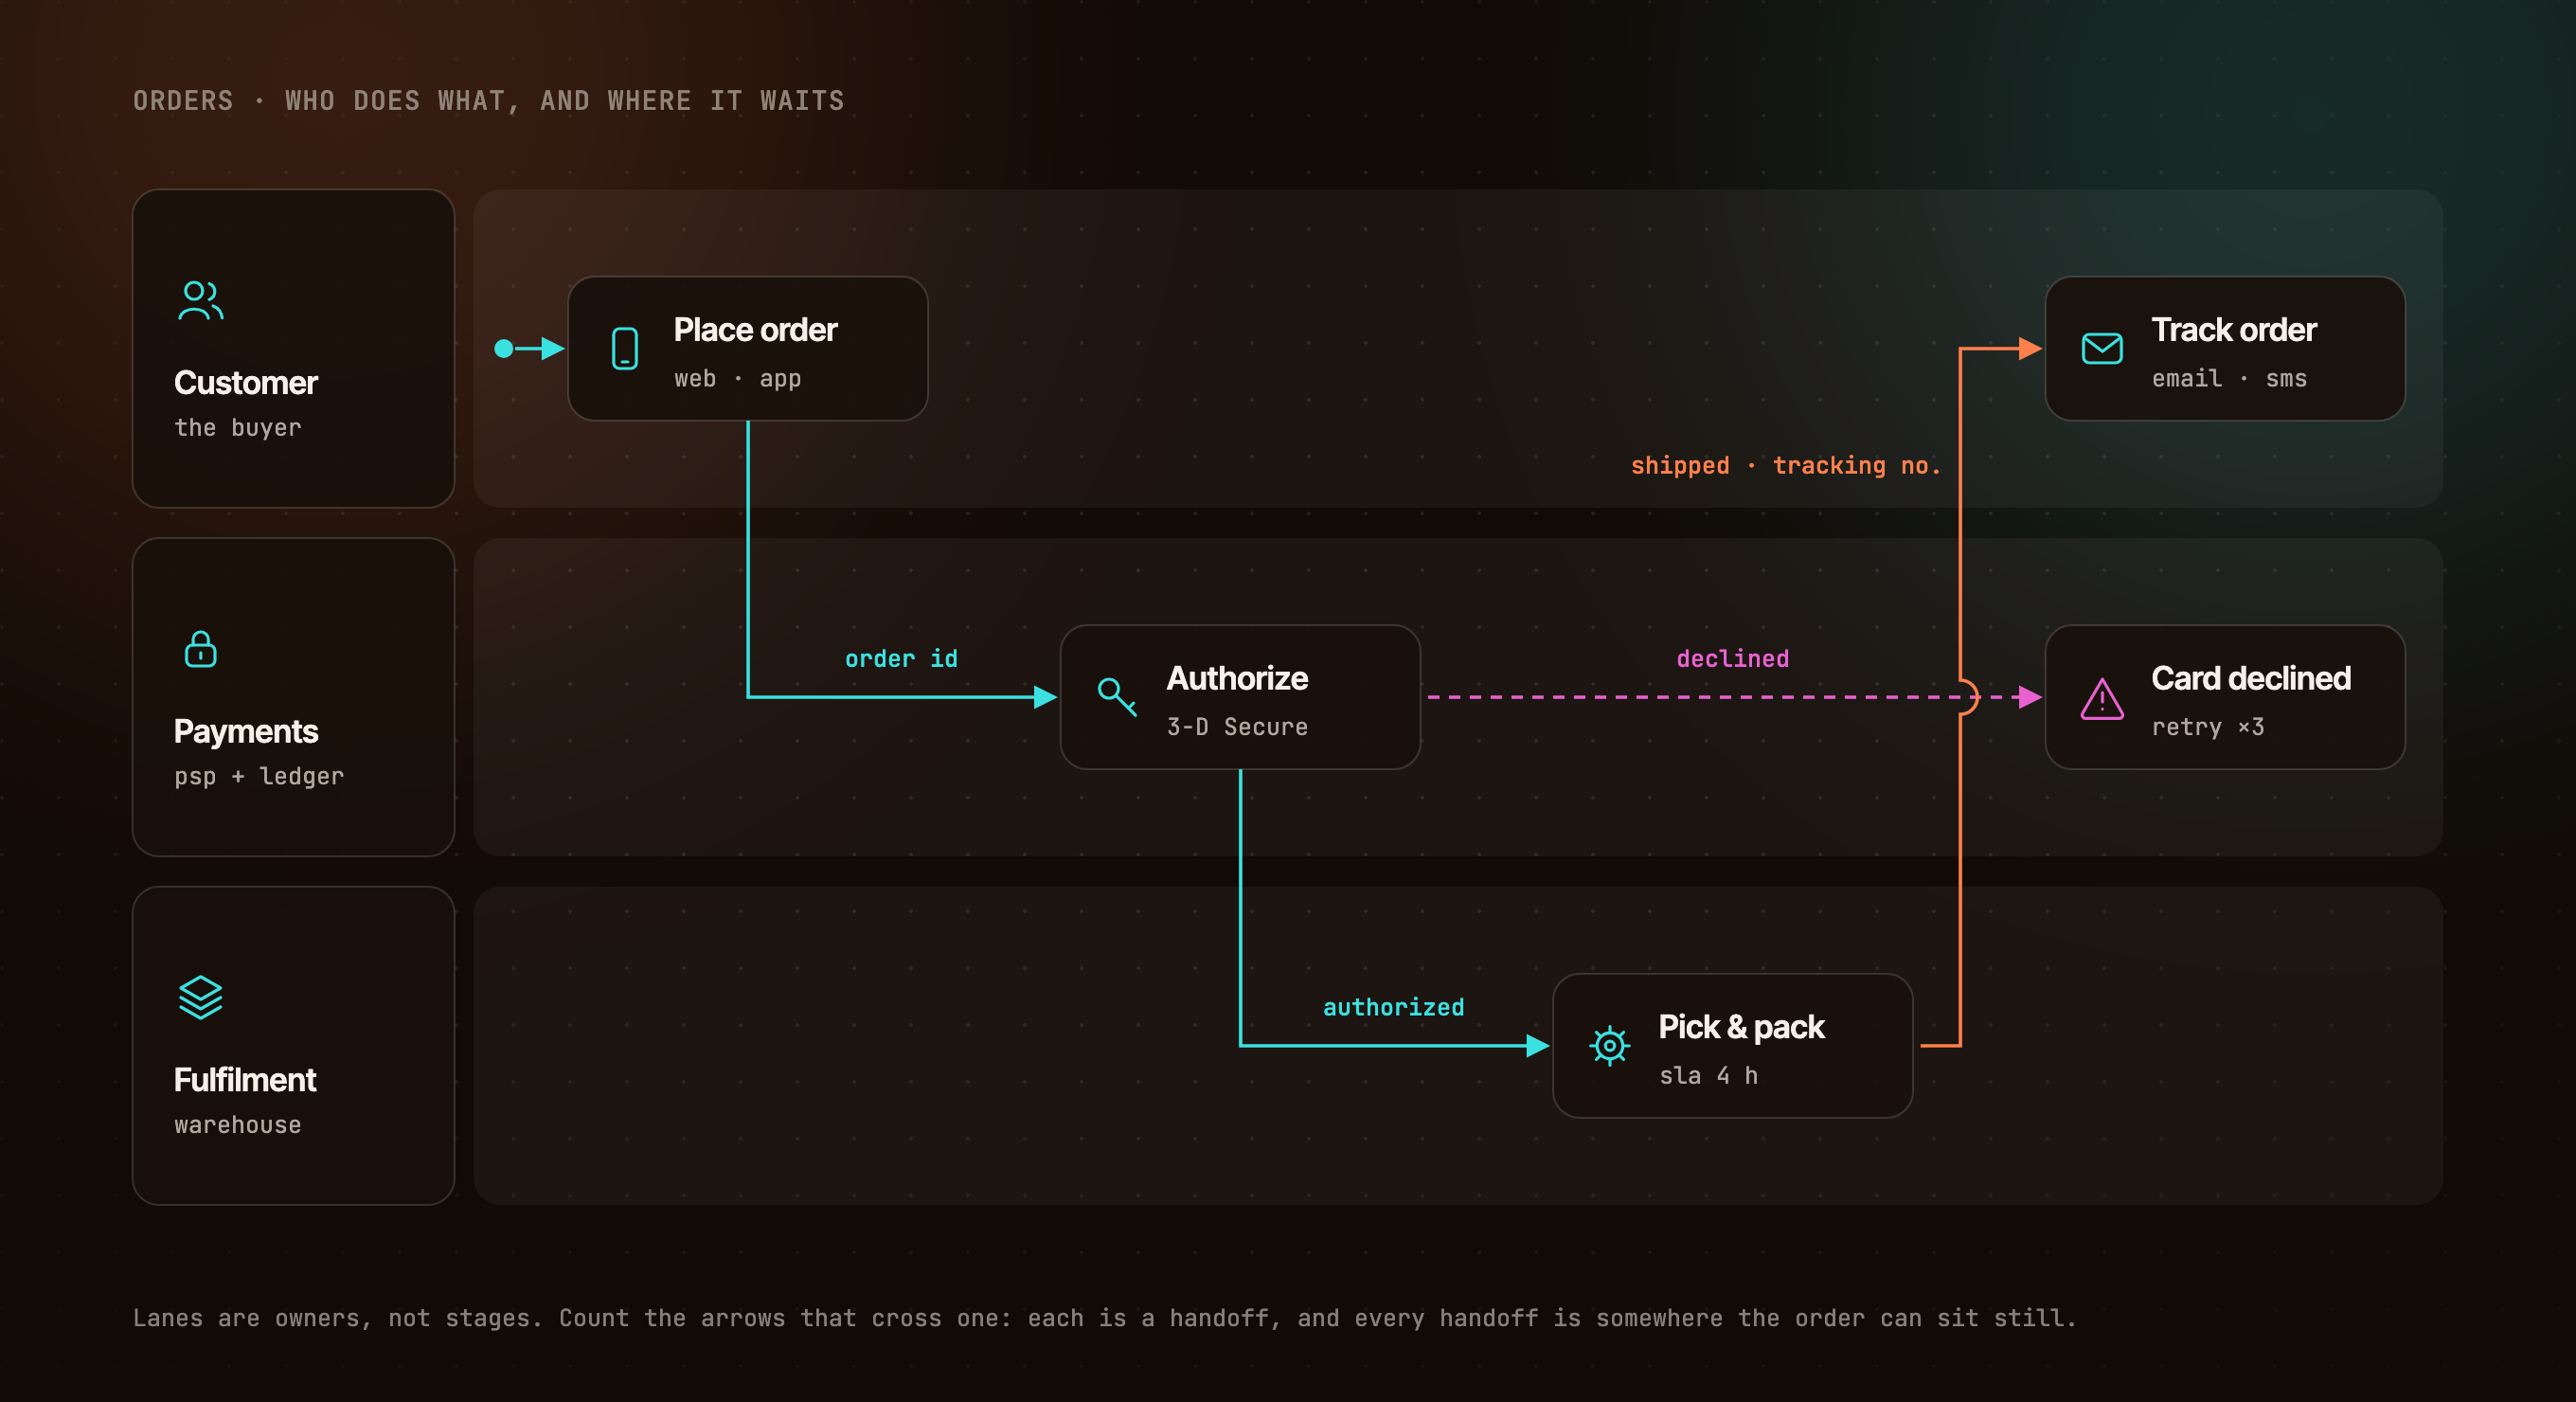The height and width of the screenshot is (1402, 2576).
Task: Click 'retry ×3' subtitle text
Action: pos(2208,727)
